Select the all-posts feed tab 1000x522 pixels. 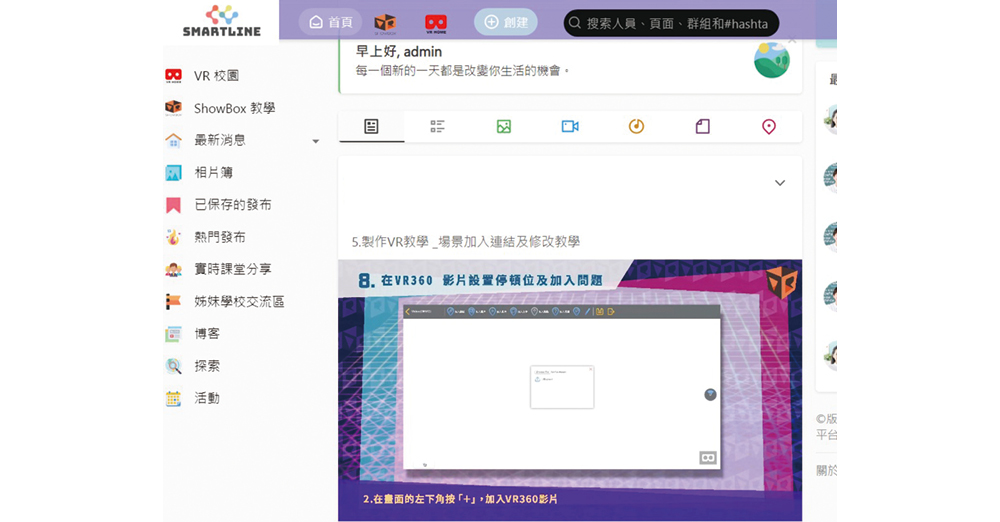(x=371, y=126)
